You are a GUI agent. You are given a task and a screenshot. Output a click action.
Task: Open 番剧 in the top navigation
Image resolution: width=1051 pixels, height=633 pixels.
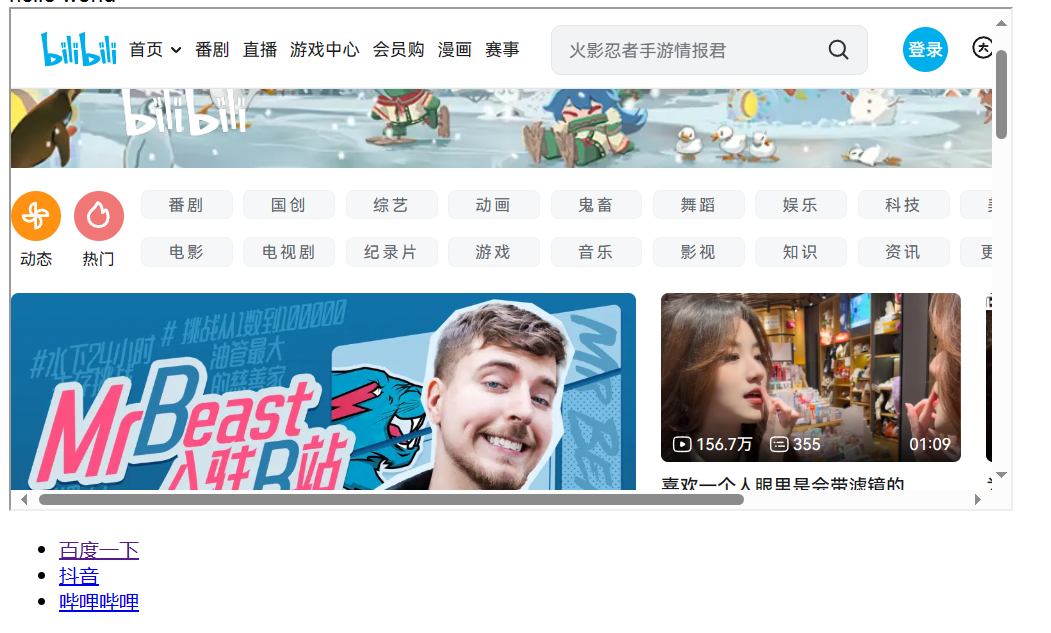212,50
